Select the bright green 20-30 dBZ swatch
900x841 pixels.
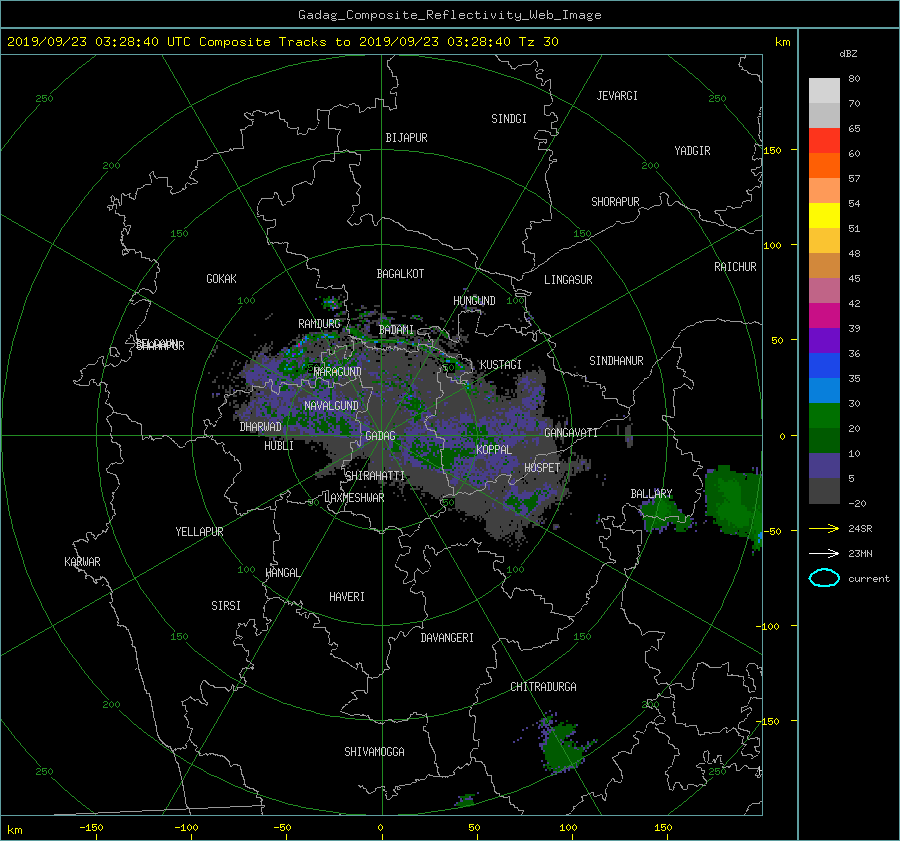824,416
